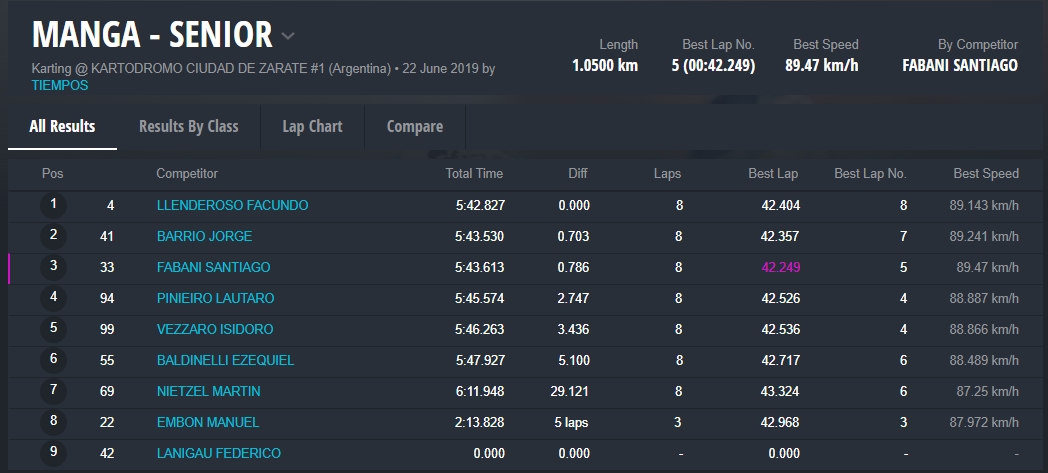The height and width of the screenshot is (473, 1048).
Task: Expand the MANGA - SENIOR title dropdown
Action: pos(288,36)
